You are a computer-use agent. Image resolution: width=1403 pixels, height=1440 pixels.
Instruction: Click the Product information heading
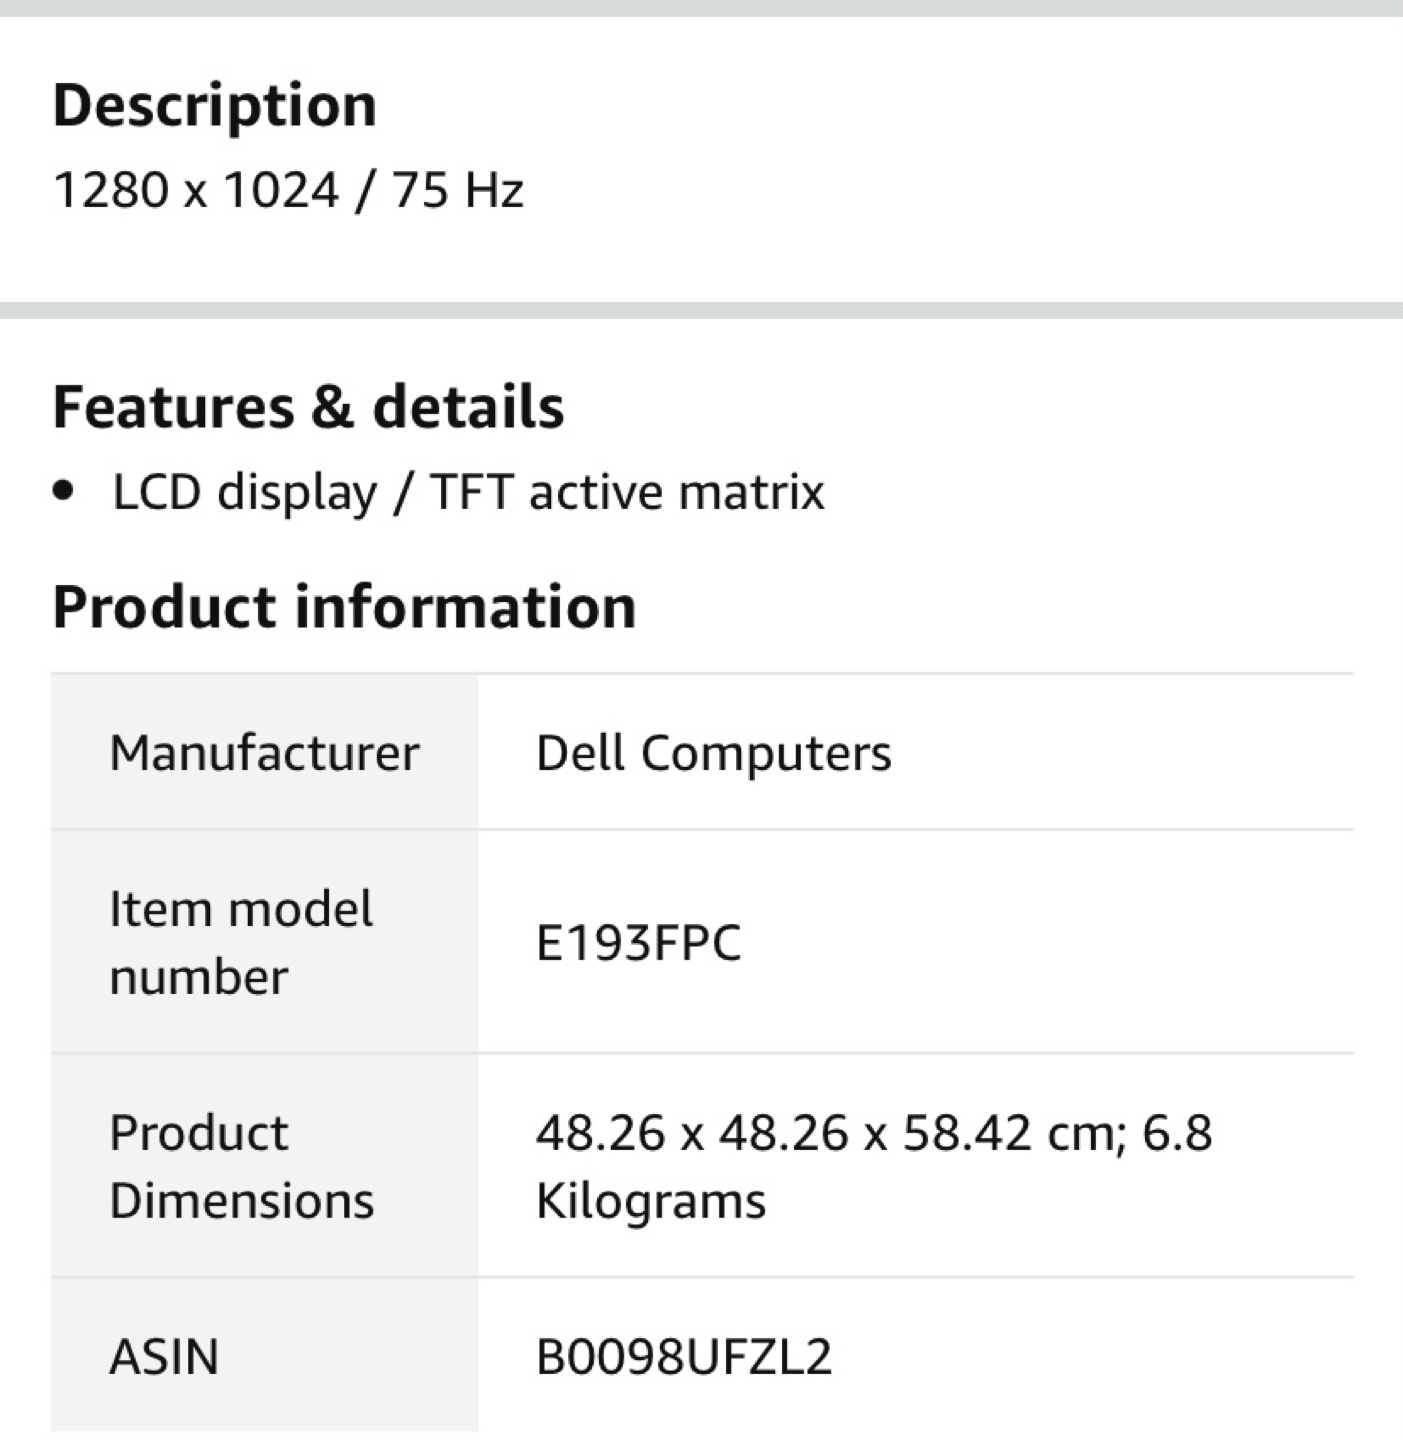click(x=344, y=606)
